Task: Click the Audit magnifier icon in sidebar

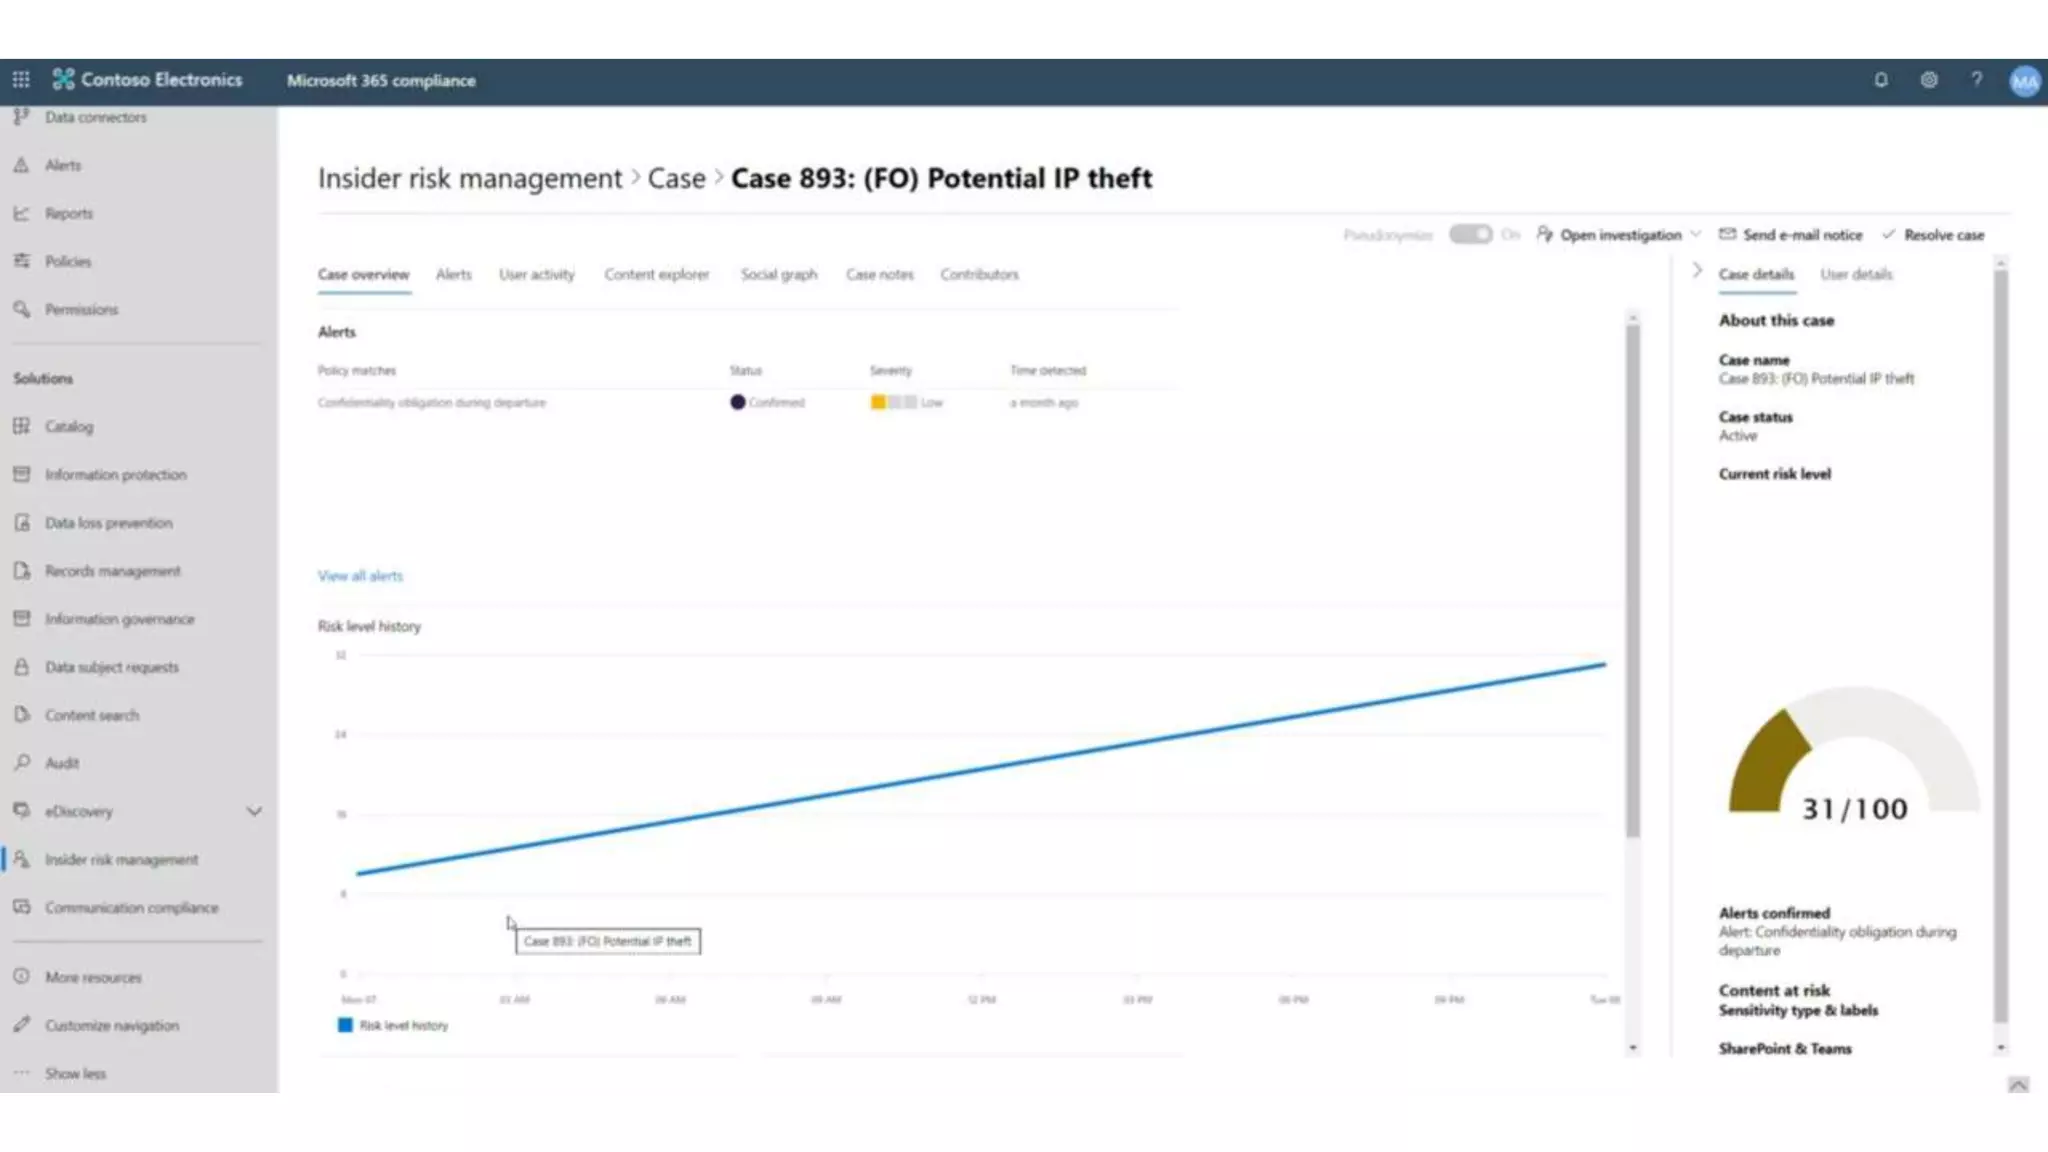Action: [x=21, y=763]
